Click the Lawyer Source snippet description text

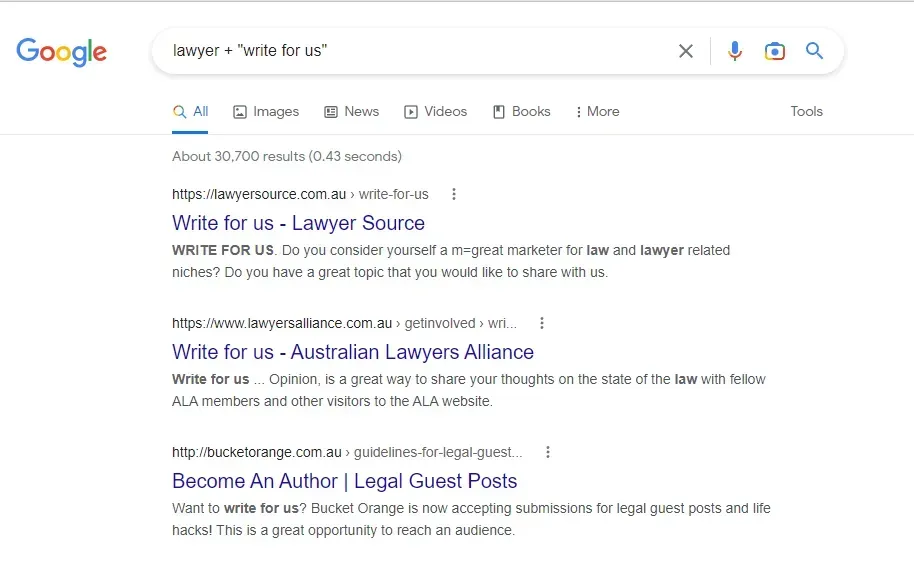click(x=451, y=261)
